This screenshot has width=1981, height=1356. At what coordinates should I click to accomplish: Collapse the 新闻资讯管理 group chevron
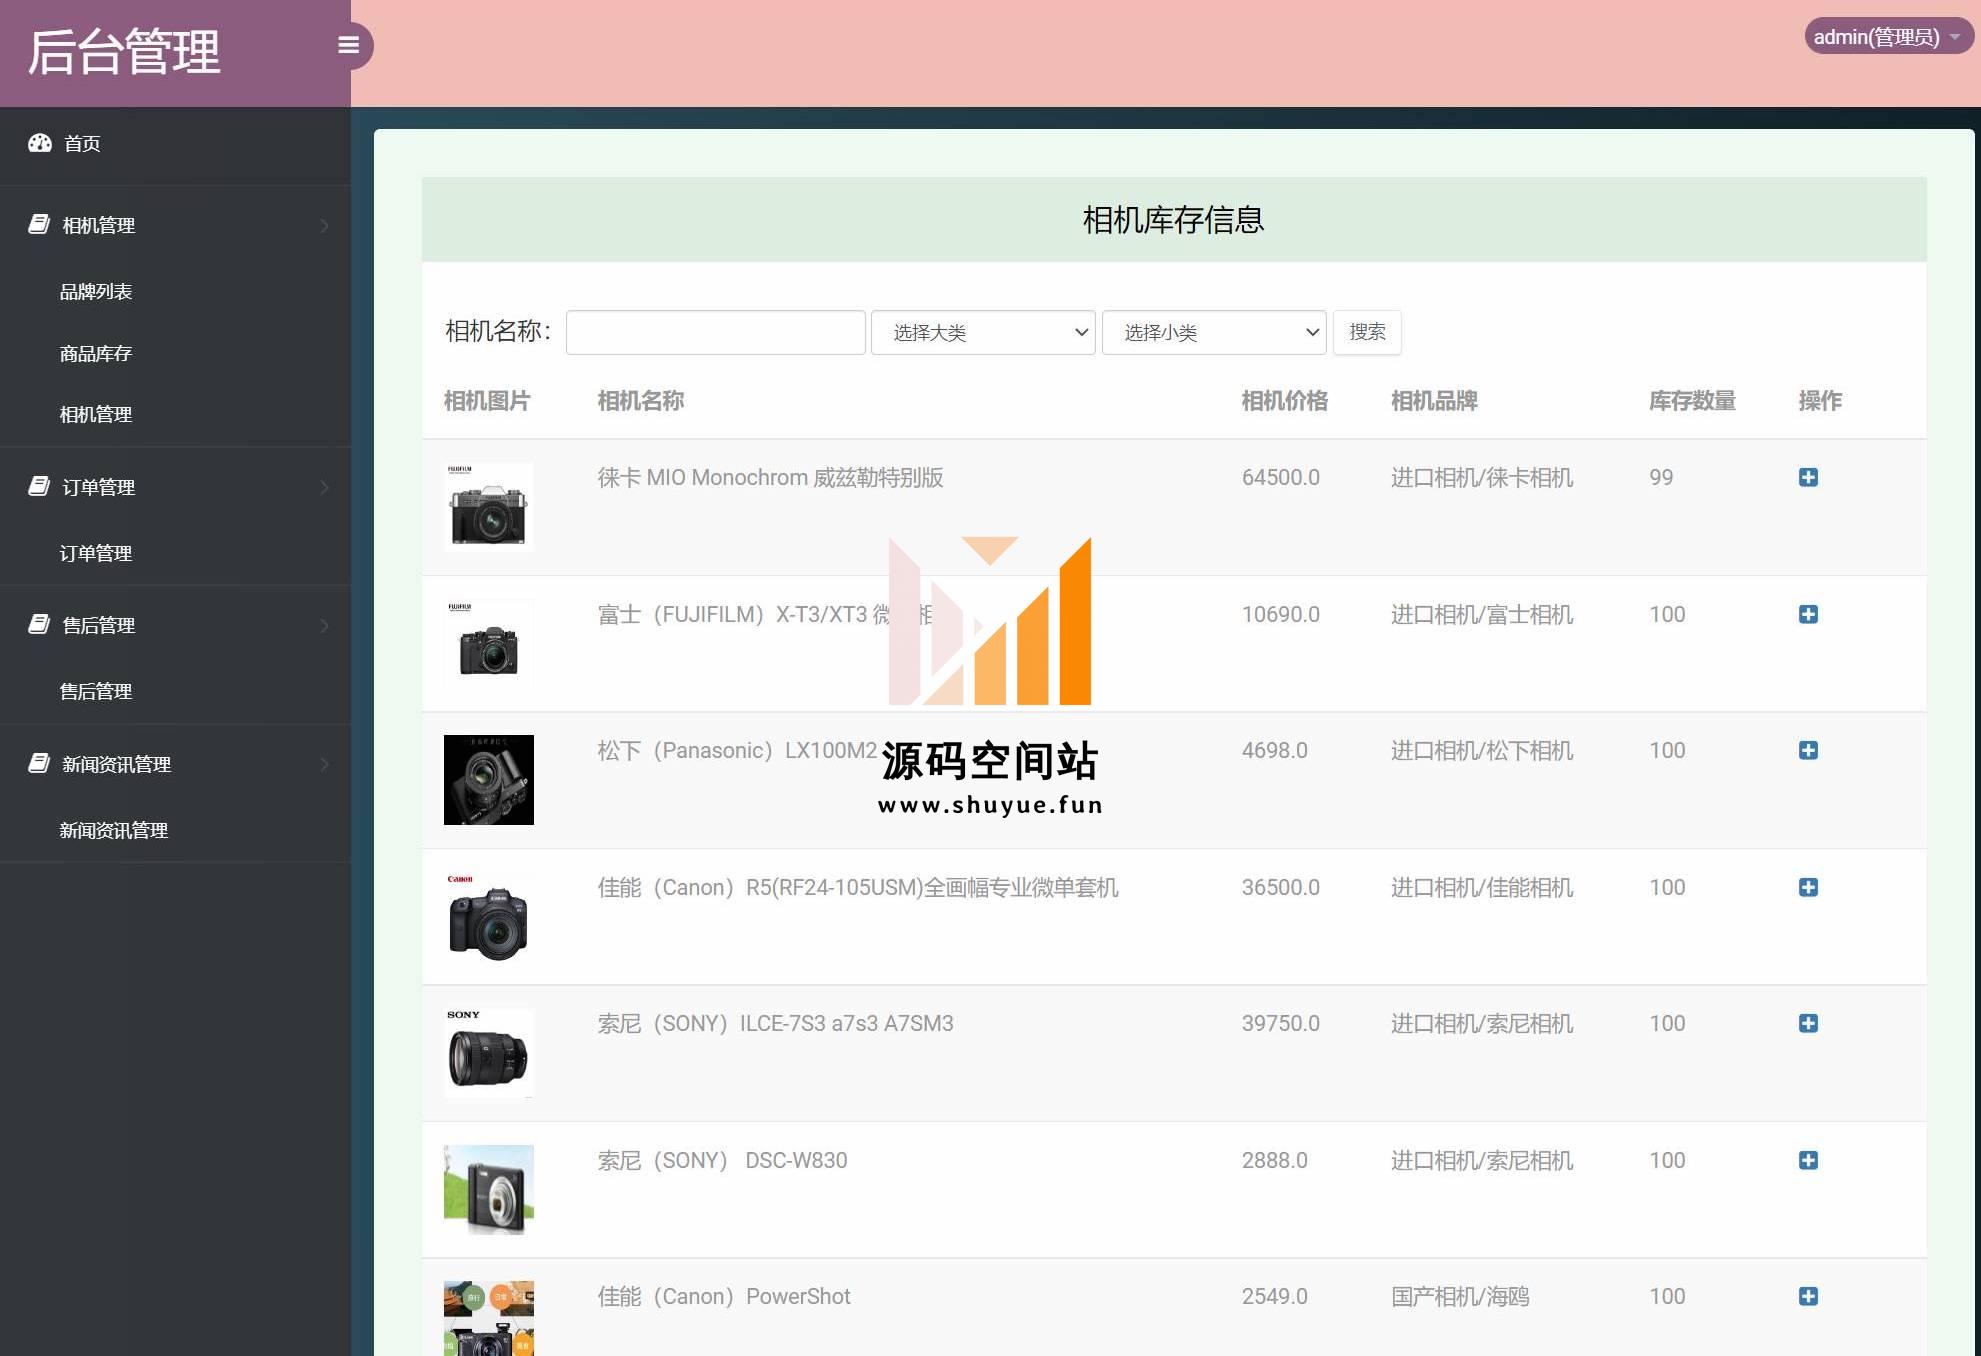point(324,764)
